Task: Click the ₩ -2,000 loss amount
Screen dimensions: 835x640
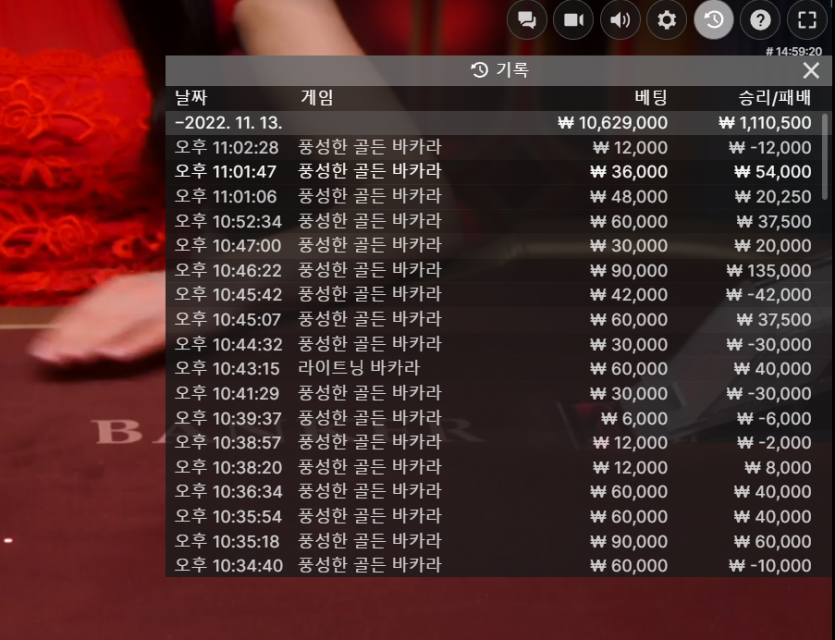Action: click(x=774, y=442)
